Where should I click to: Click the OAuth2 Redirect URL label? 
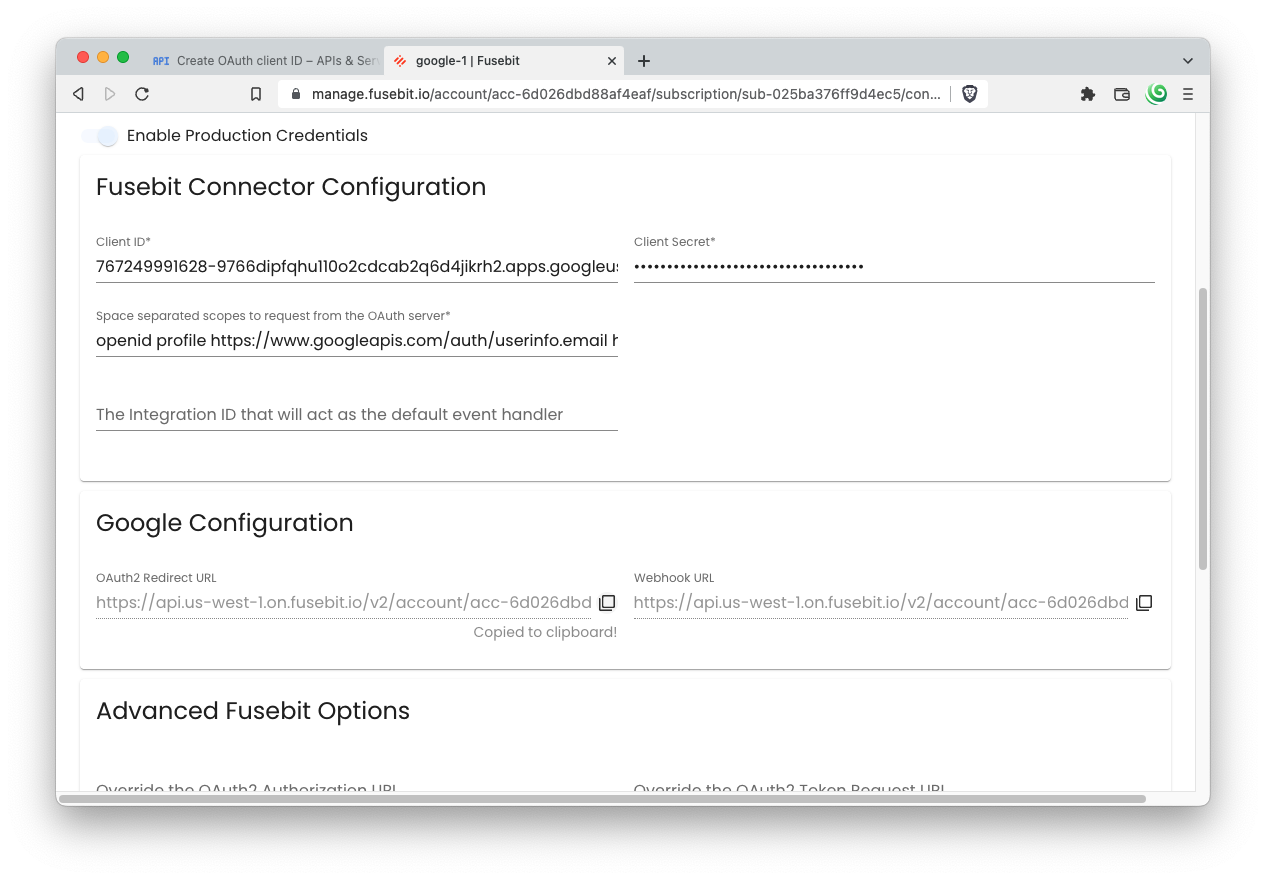point(156,578)
